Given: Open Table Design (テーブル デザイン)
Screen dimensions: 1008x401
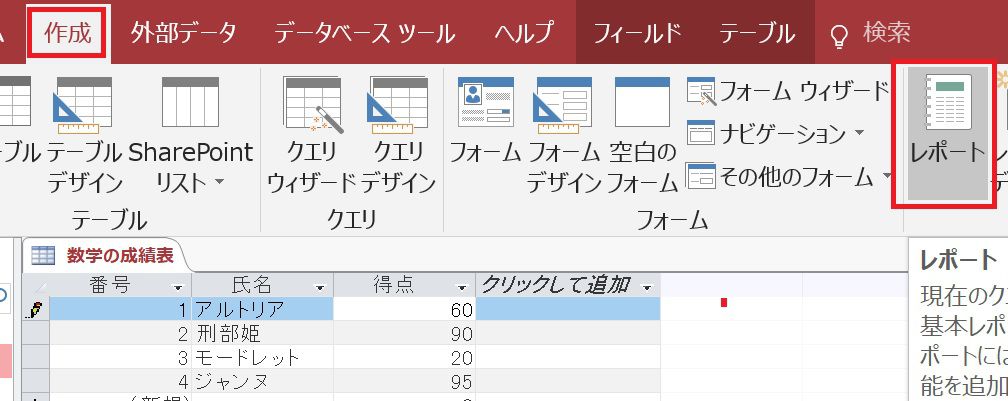Looking at the screenshot, I should [85, 134].
